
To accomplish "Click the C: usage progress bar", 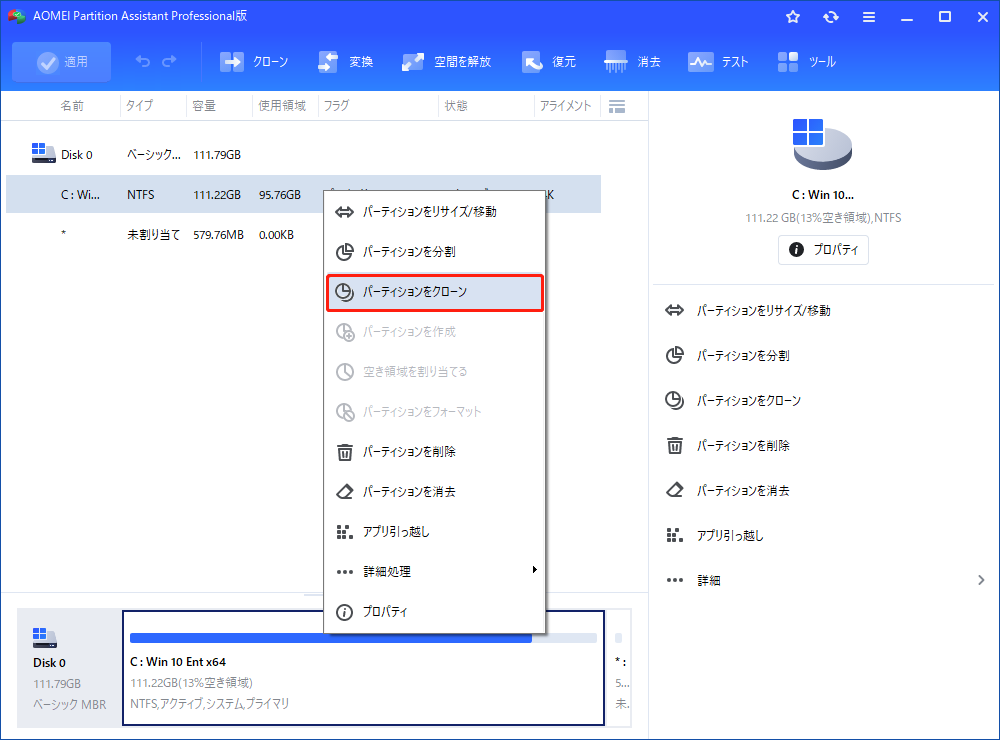I will [363, 638].
